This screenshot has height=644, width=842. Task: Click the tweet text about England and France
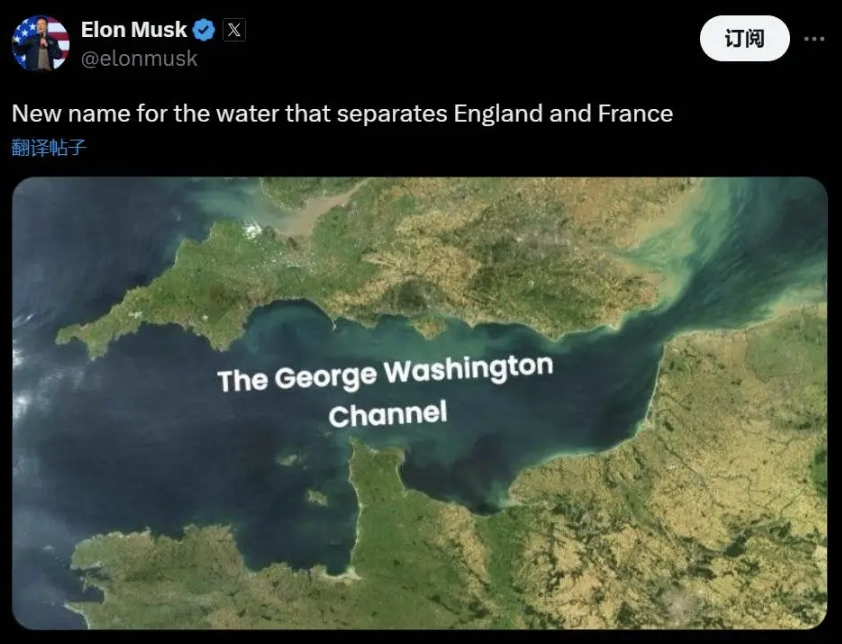(x=342, y=113)
